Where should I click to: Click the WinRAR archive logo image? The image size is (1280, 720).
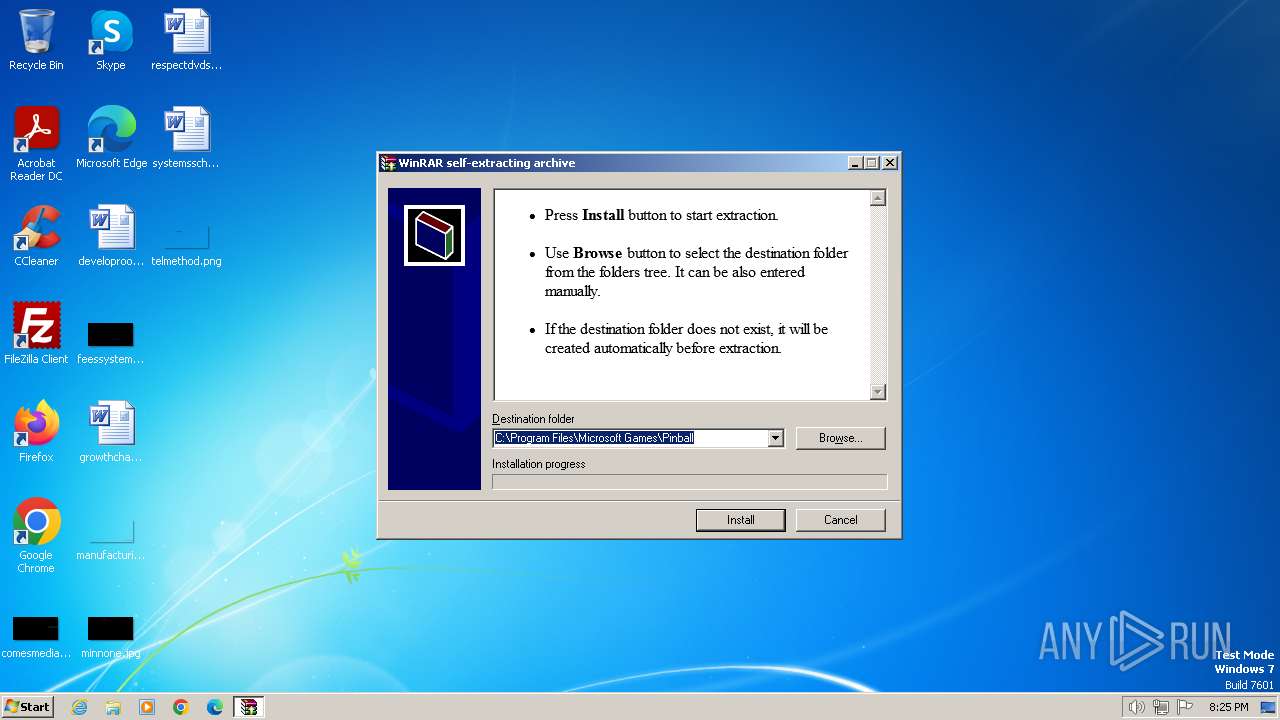coord(434,236)
